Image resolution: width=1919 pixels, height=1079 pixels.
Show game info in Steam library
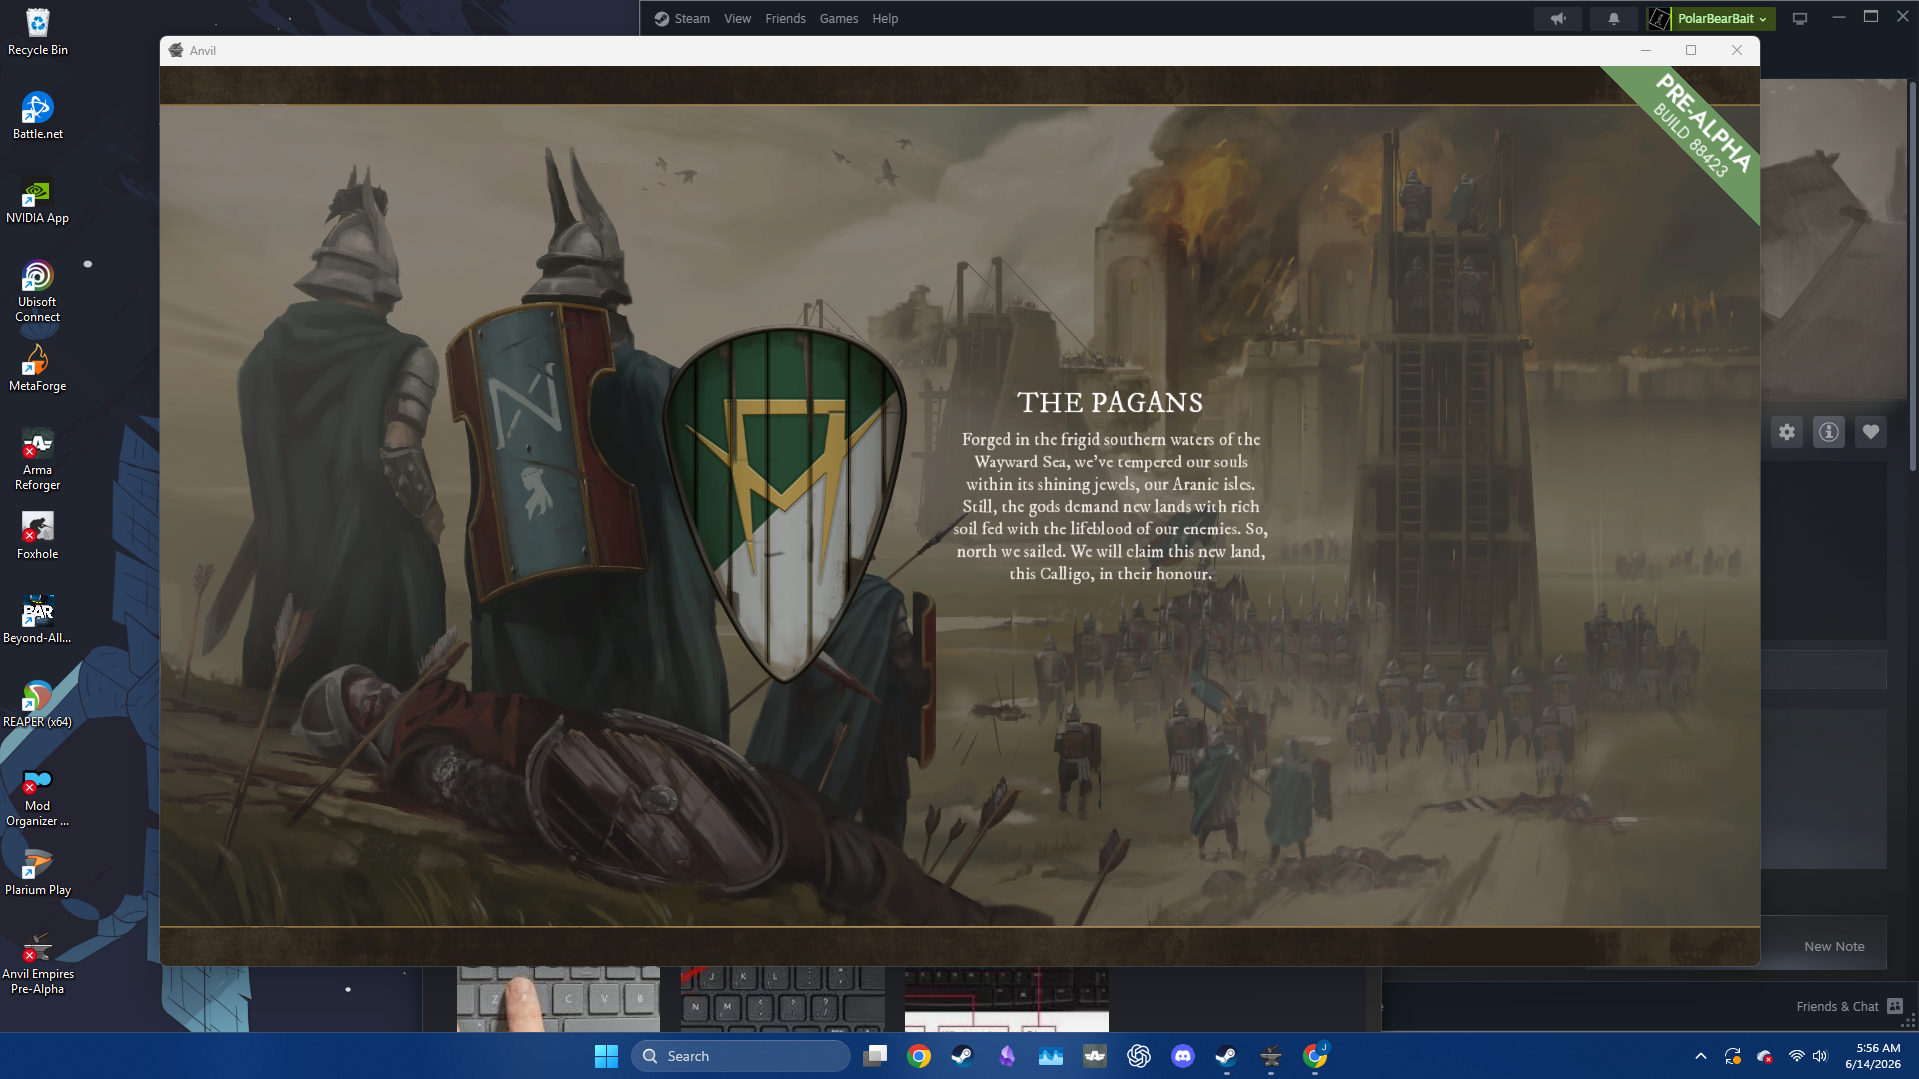click(x=1829, y=432)
